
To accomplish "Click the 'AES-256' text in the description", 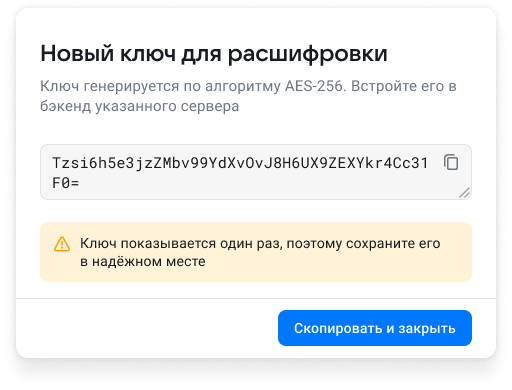I will click(314, 86).
